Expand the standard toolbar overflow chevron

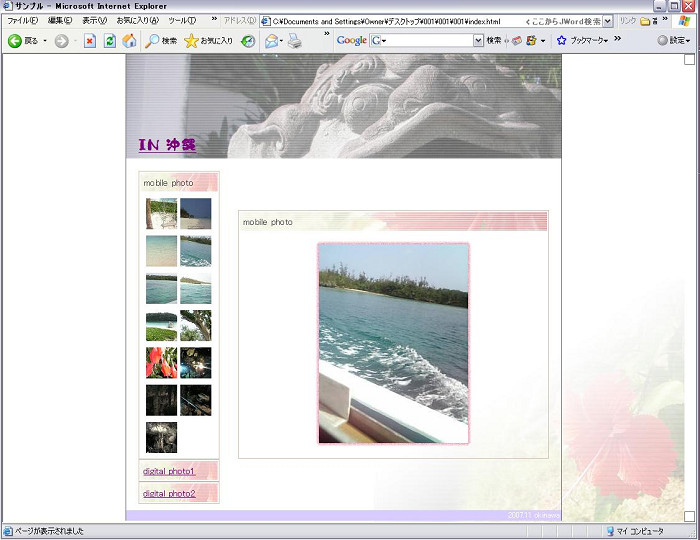[x=327, y=33]
